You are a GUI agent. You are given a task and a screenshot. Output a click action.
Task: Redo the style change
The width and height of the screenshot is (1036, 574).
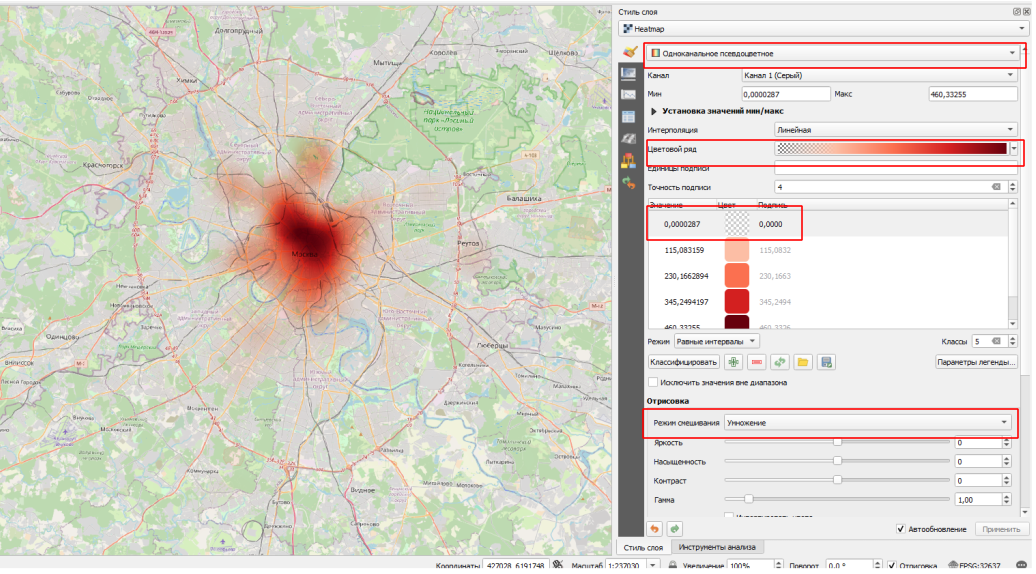675,529
